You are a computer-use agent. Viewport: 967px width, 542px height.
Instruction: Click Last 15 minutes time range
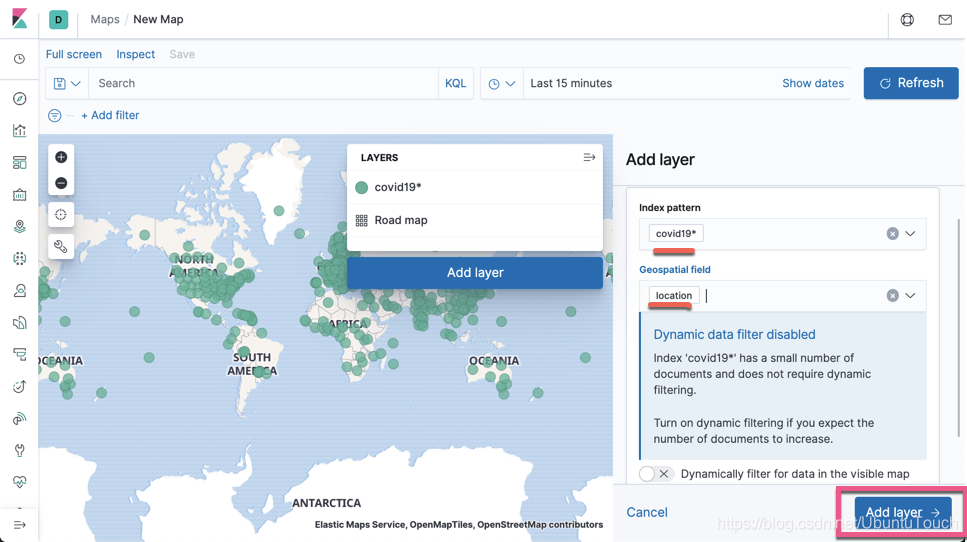571,83
